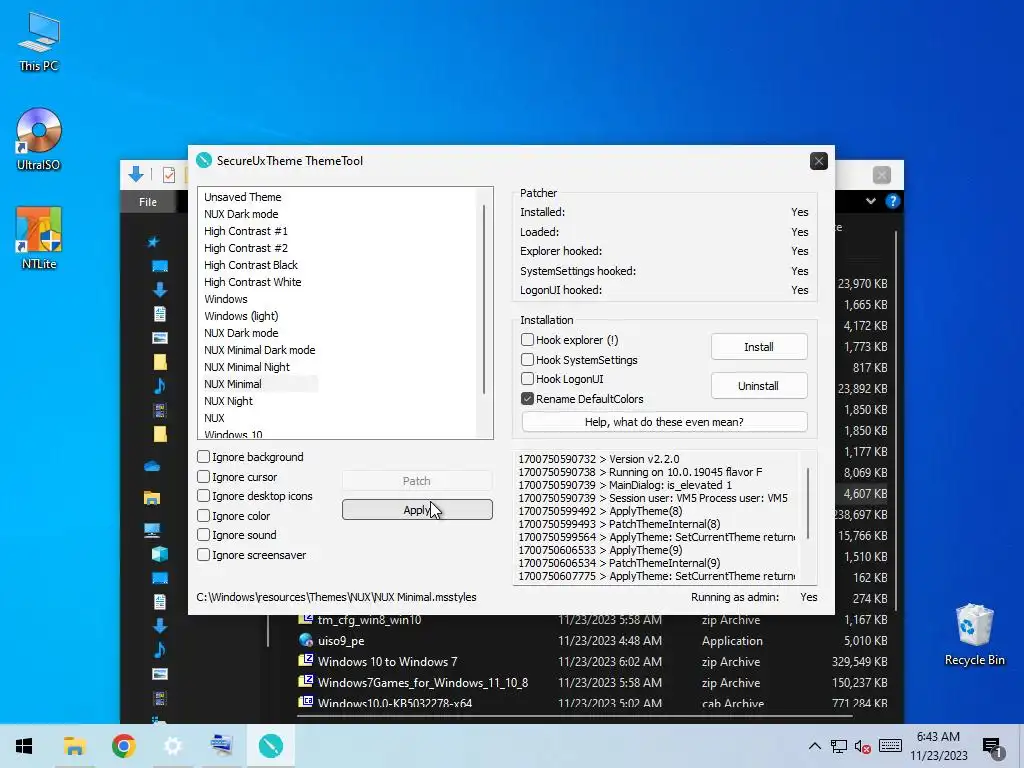The width and height of the screenshot is (1024, 768).
Task: Tick the Ignore background checkbox
Action: 203,456
